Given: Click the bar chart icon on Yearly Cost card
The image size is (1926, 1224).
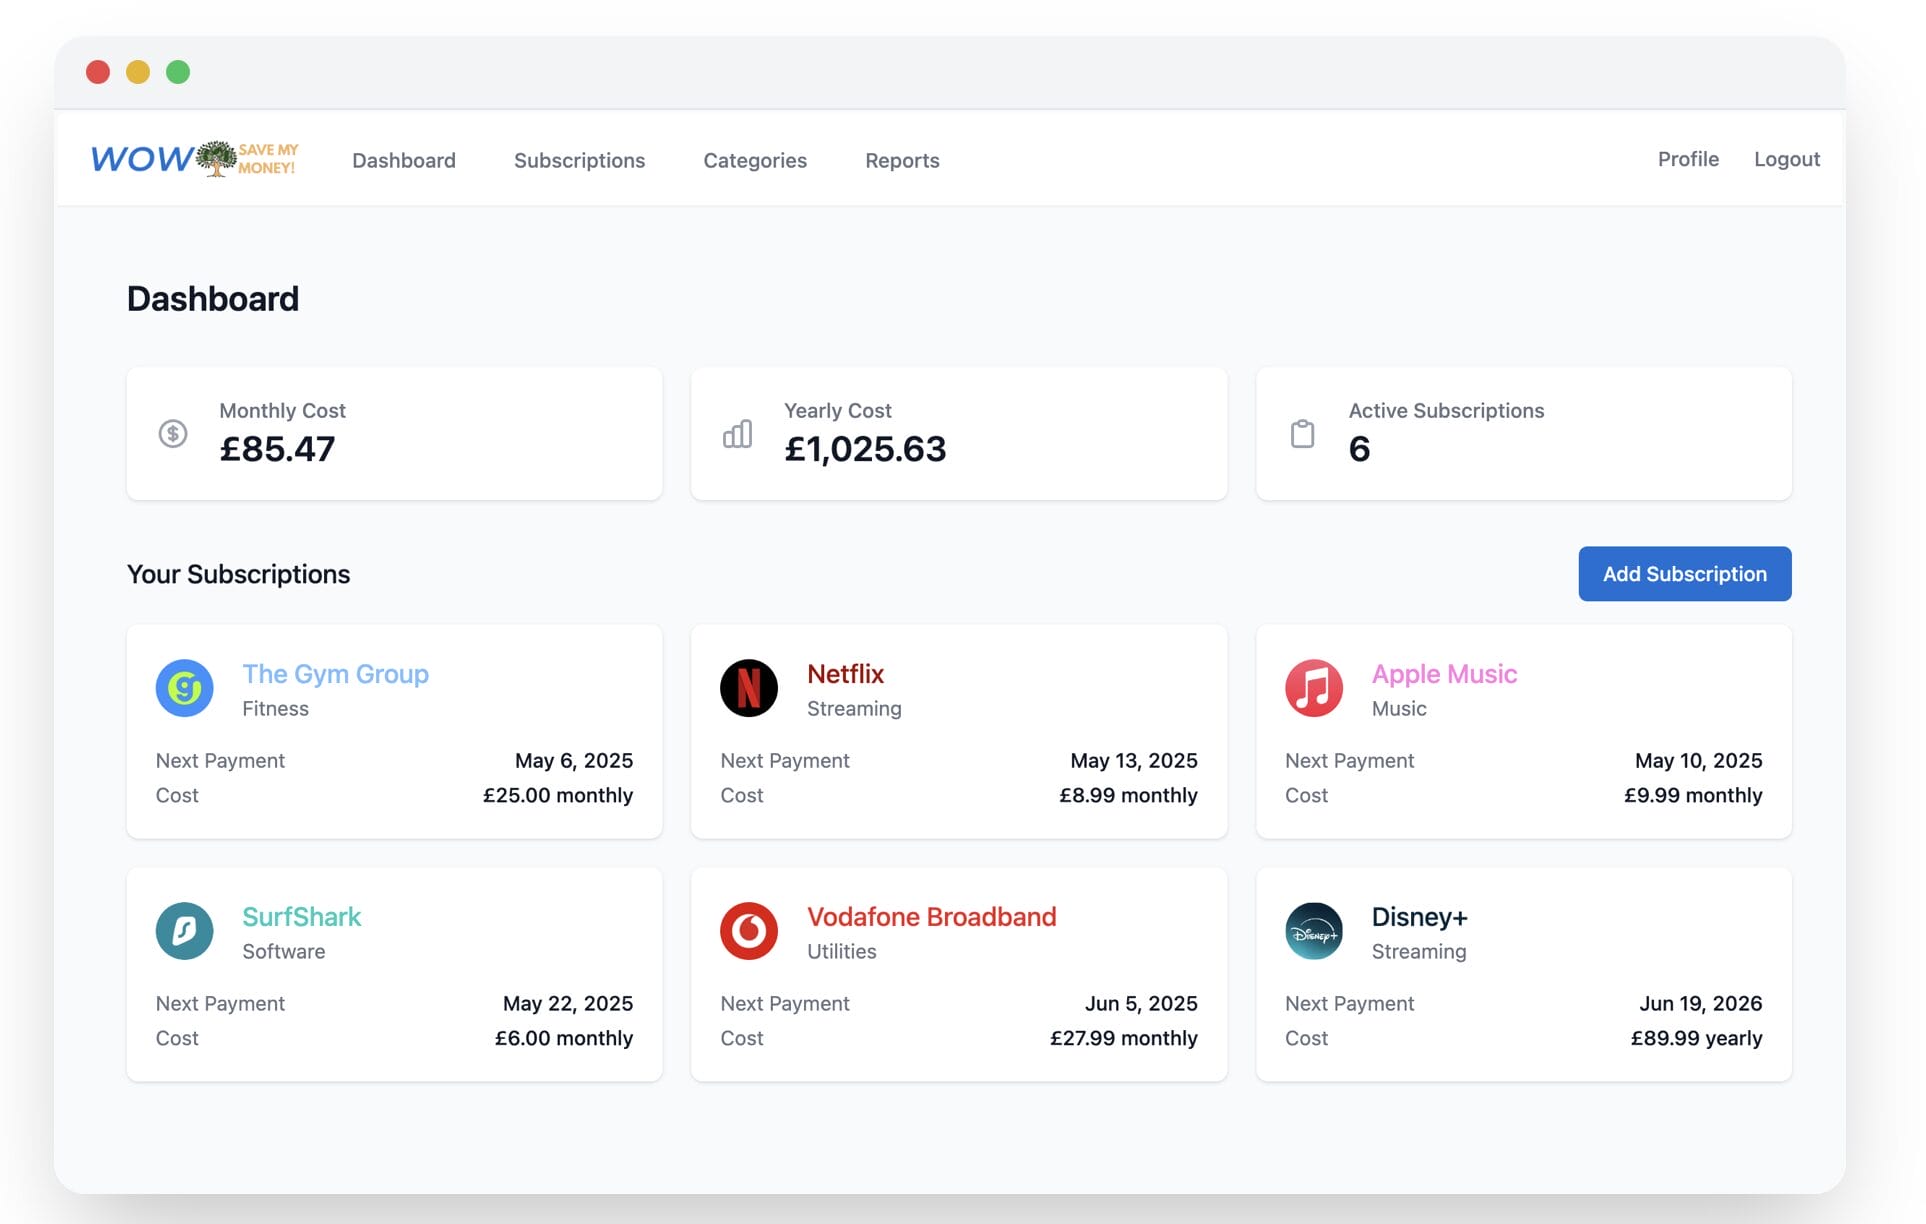Looking at the screenshot, I should coord(737,433).
